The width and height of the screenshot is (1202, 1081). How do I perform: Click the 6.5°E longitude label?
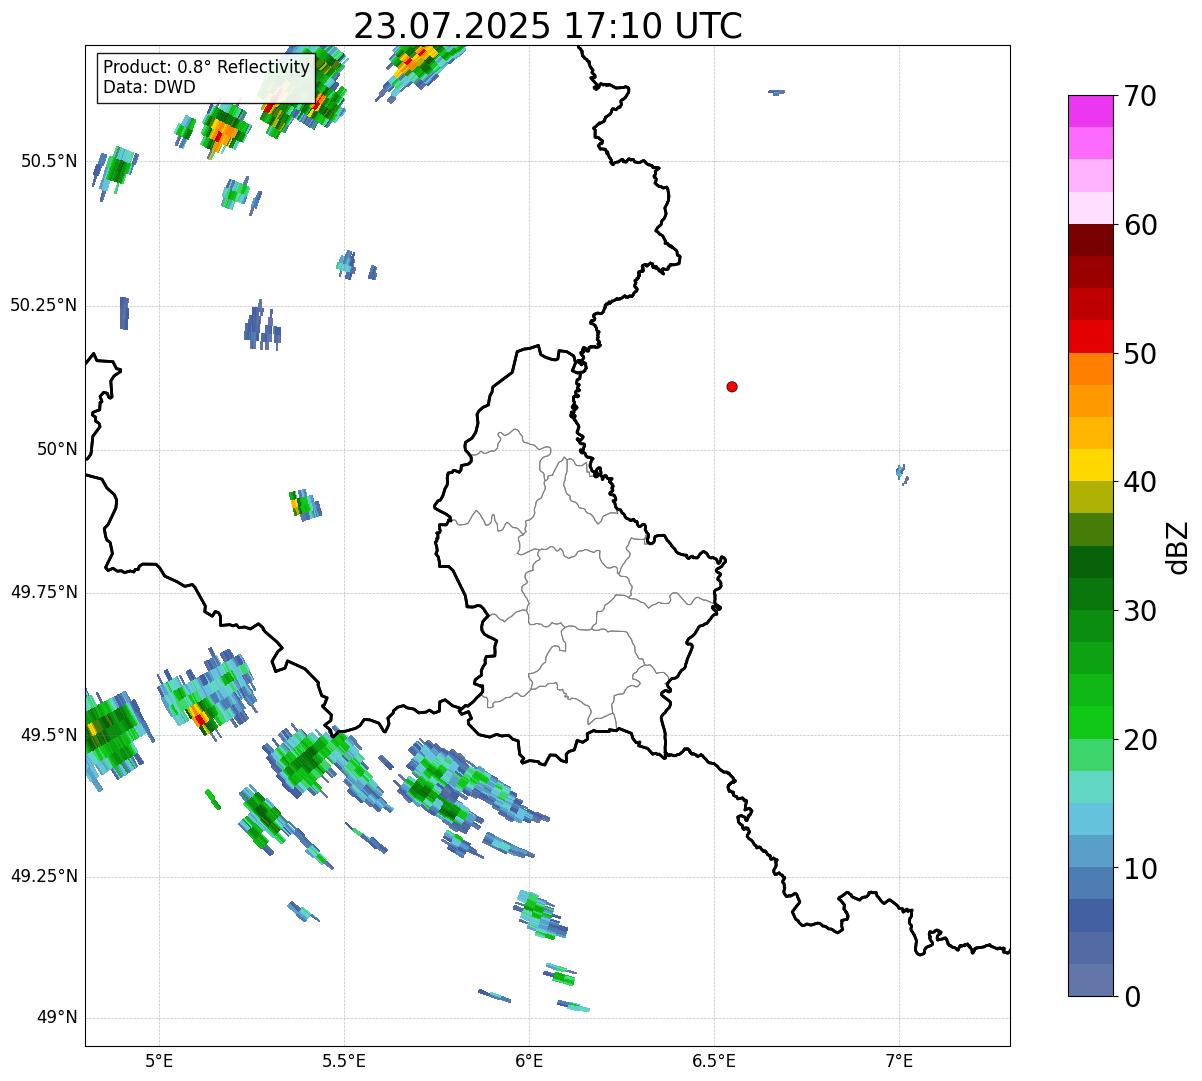(x=714, y=1061)
